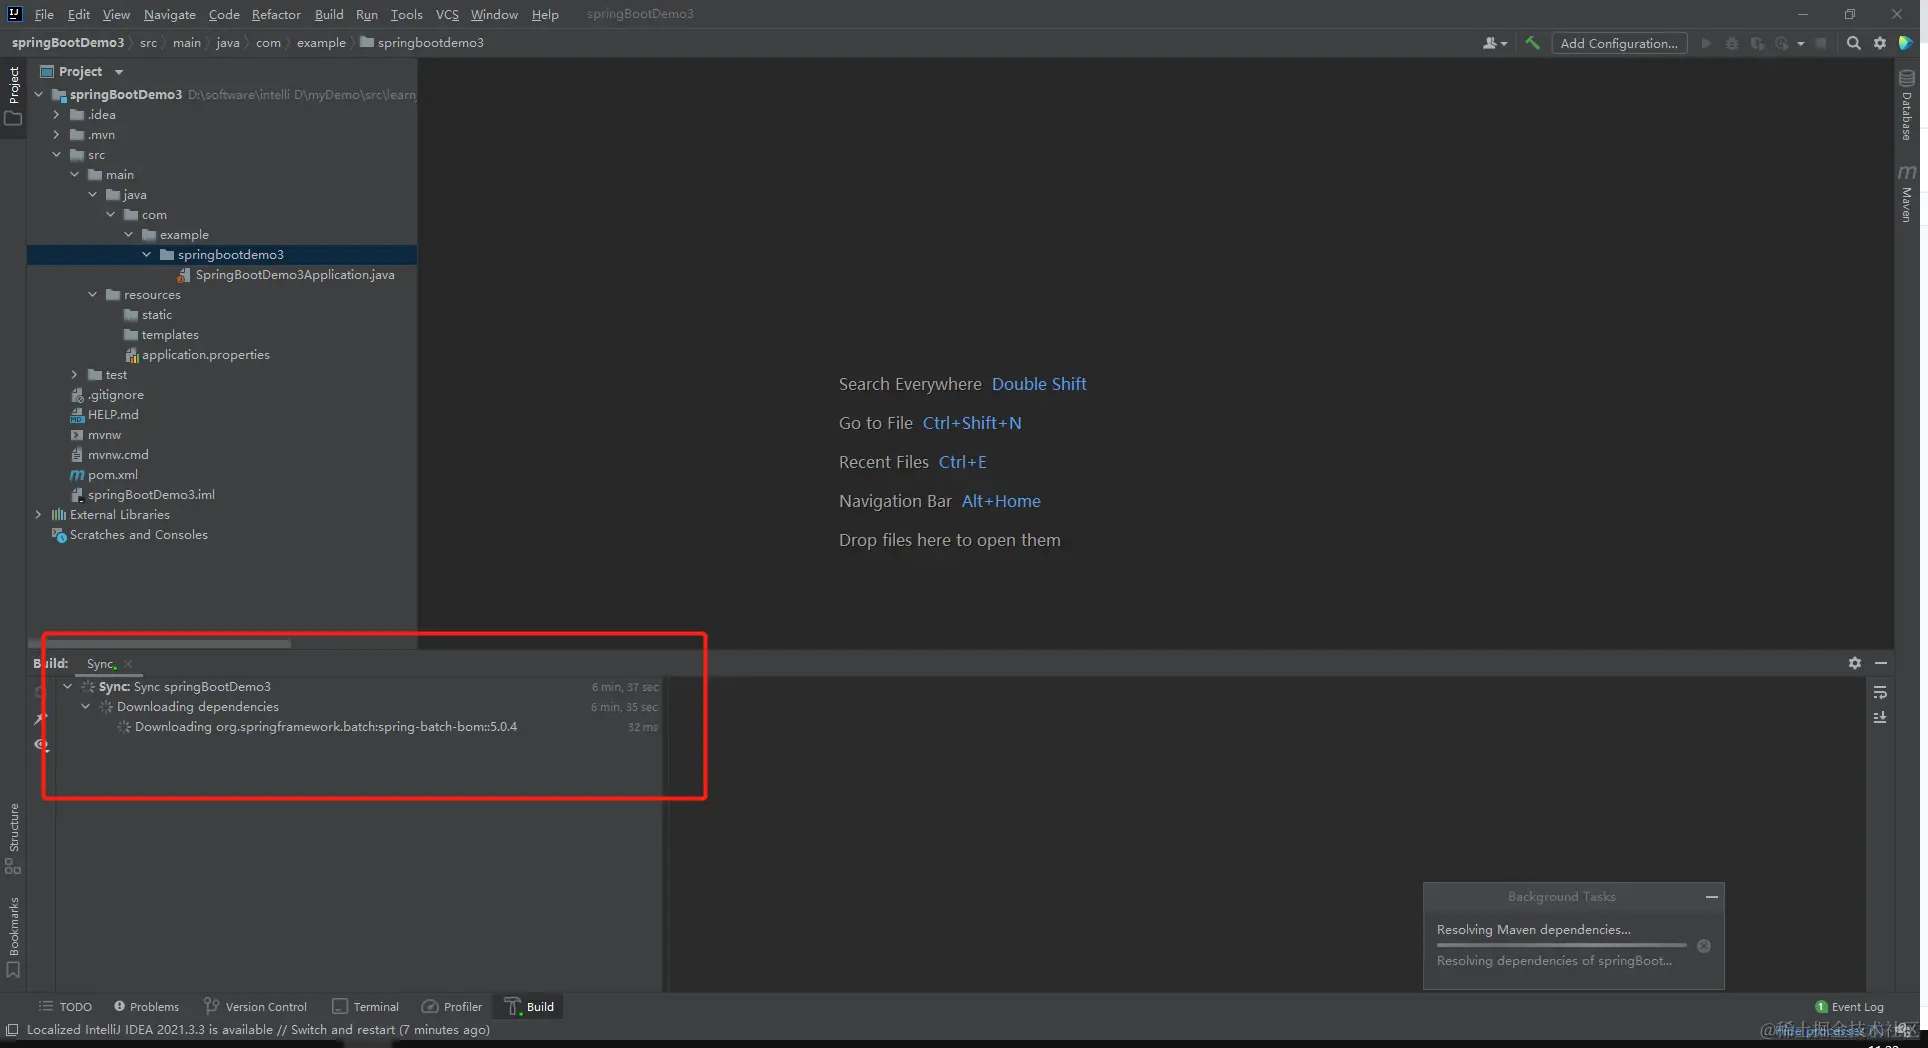Select the templates folder
Viewport: 1928px width, 1048px height.
[x=170, y=335]
